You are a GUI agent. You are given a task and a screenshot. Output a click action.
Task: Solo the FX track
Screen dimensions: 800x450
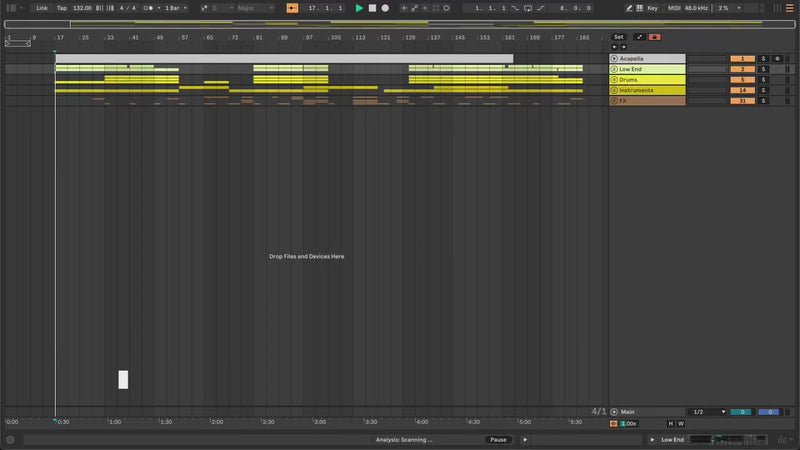point(763,101)
